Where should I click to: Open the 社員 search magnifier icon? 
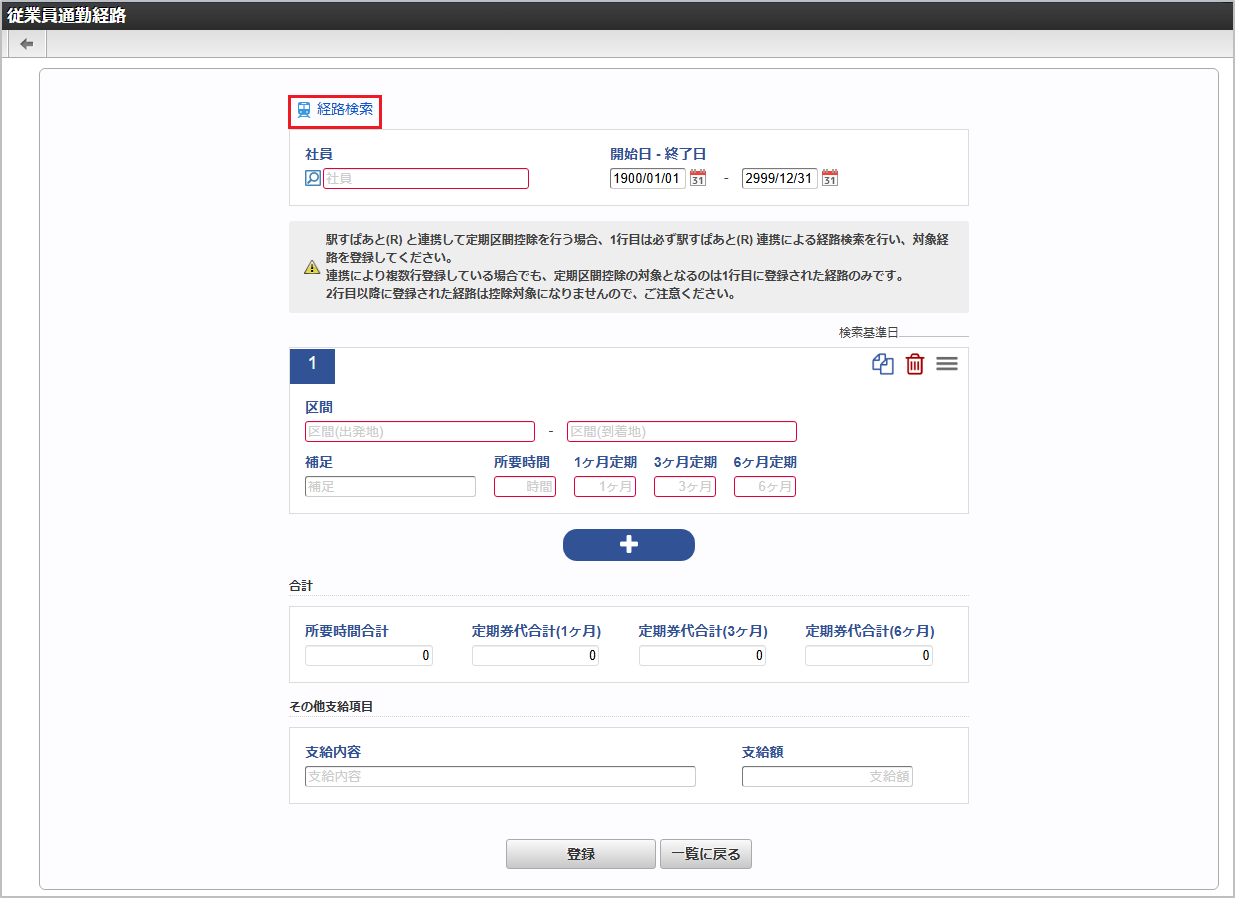point(312,178)
